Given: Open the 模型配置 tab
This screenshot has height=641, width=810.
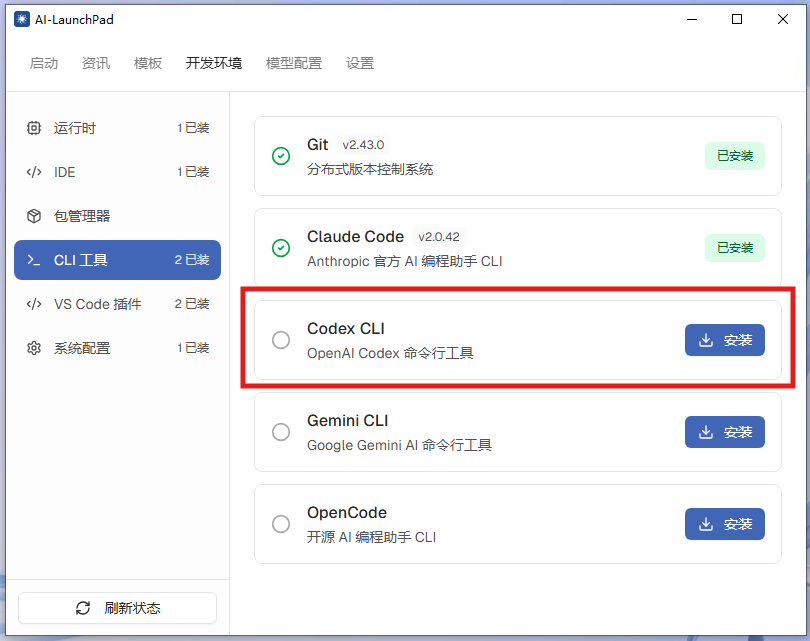Looking at the screenshot, I should tap(294, 63).
